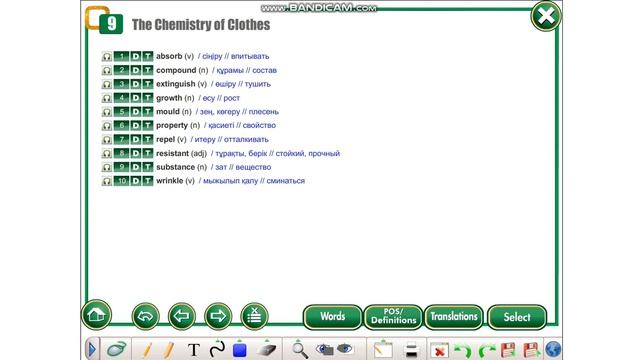Click translation 'плесень' for mould
The width and height of the screenshot is (640, 360).
pyautogui.click(x=264, y=112)
